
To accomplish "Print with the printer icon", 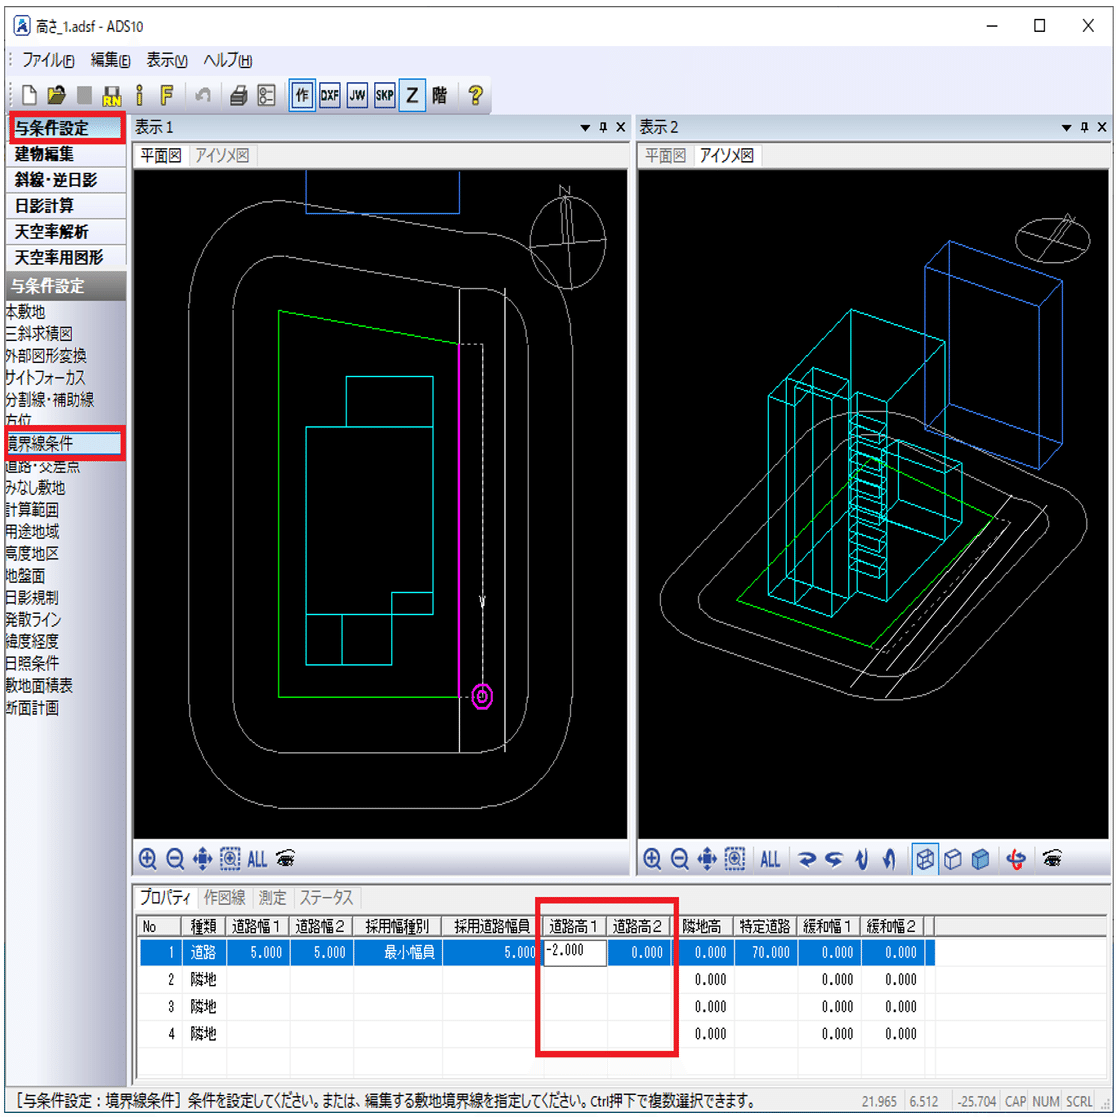I will pos(239,95).
